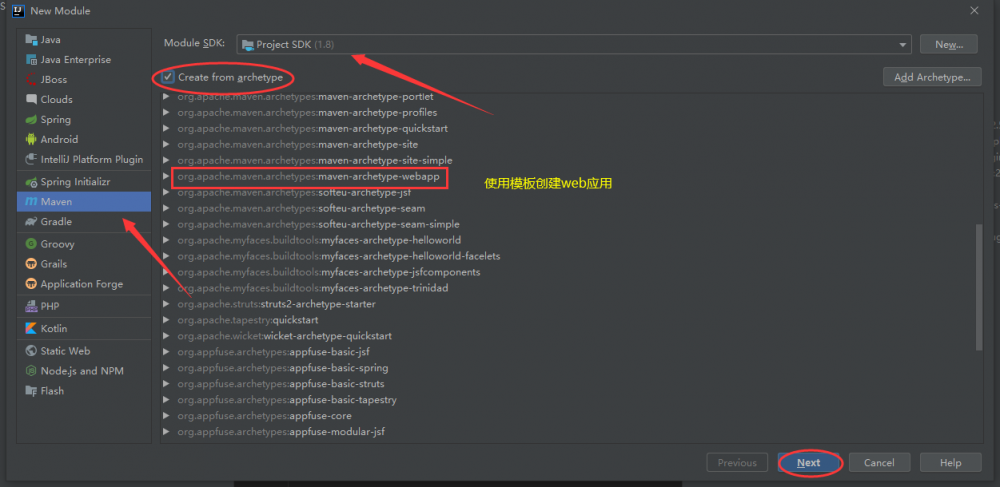Select appfuse-modular-jsf archetype
Image resolution: width=1000 pixels, height=487 pixels.
(281, 432)
